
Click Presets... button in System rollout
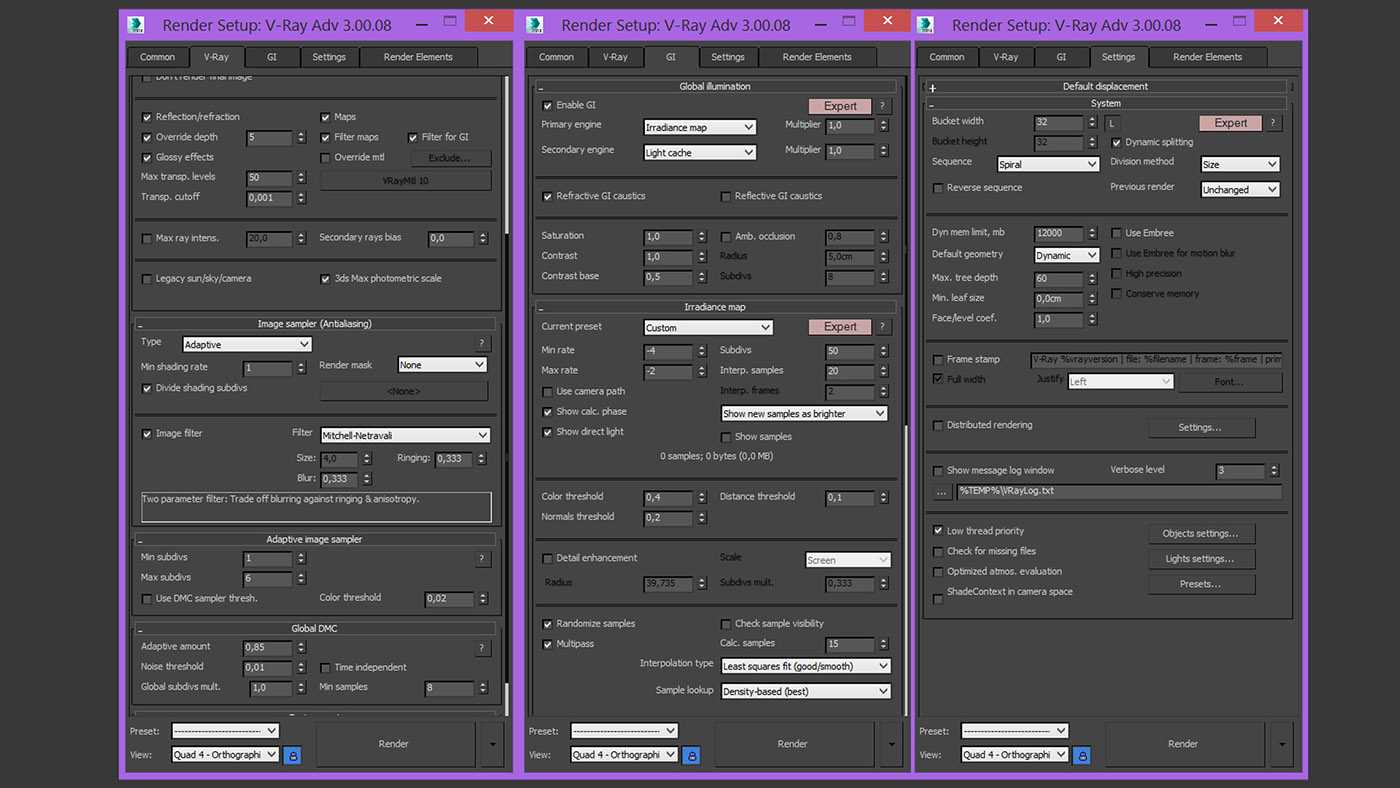tap(1200, 584)
